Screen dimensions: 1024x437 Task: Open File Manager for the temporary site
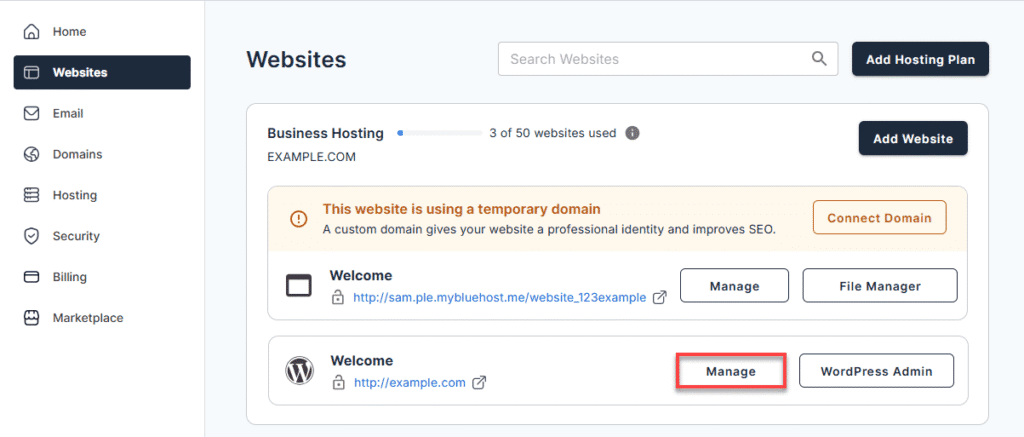[x=880, y=286]
